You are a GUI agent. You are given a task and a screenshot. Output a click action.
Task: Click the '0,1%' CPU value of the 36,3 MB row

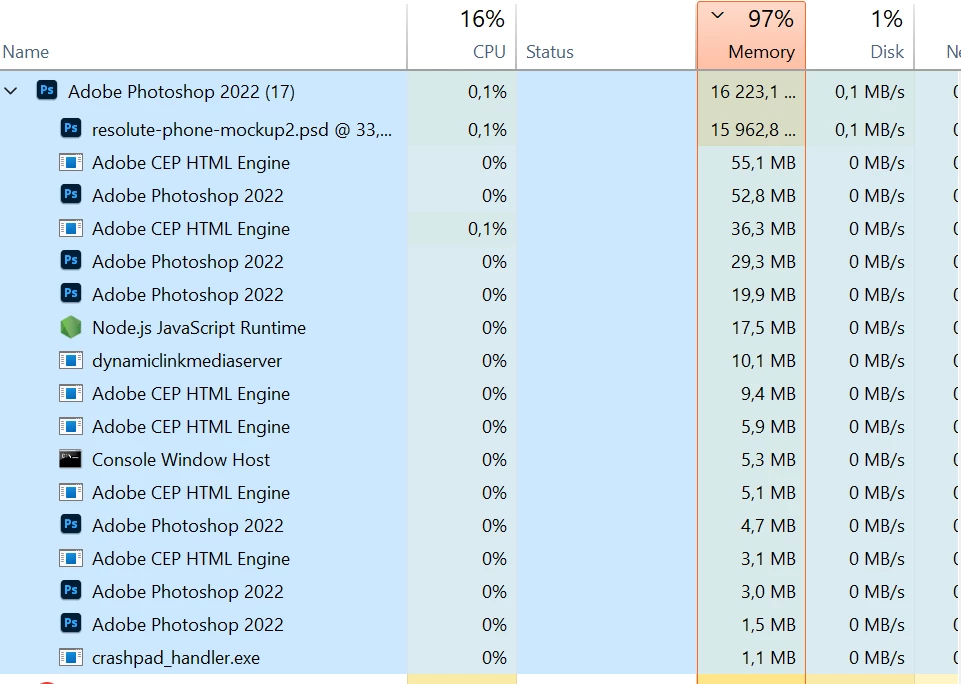(487, 229)
